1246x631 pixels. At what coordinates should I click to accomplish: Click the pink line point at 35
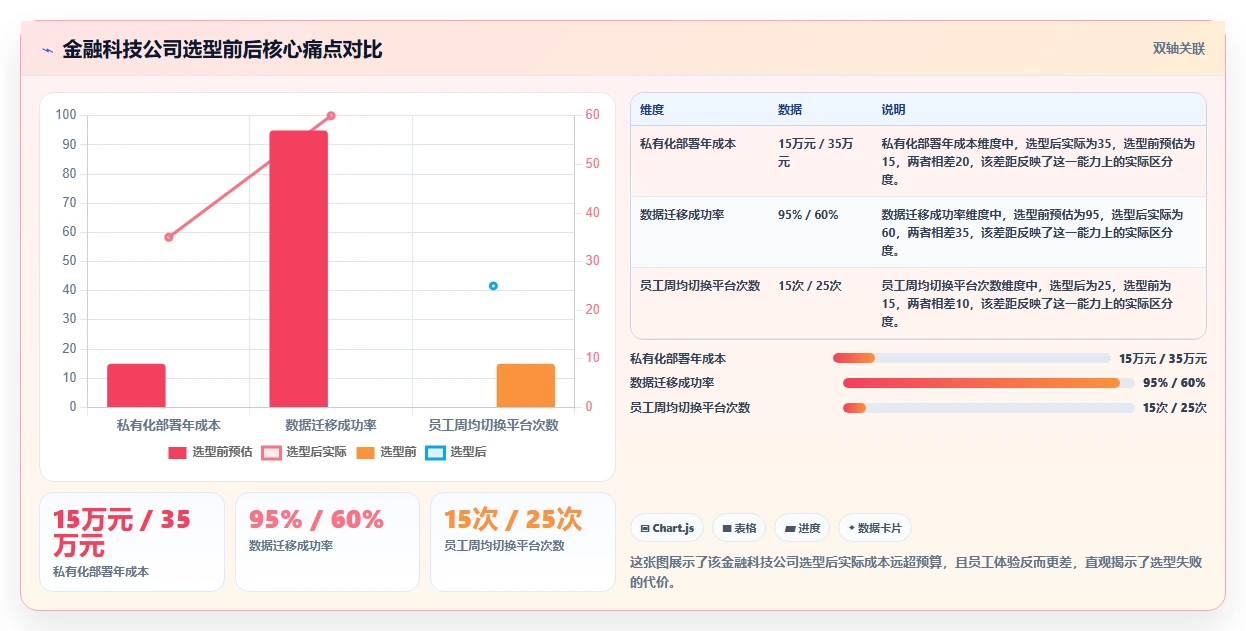pyautogui.click(x=168, y=237)
